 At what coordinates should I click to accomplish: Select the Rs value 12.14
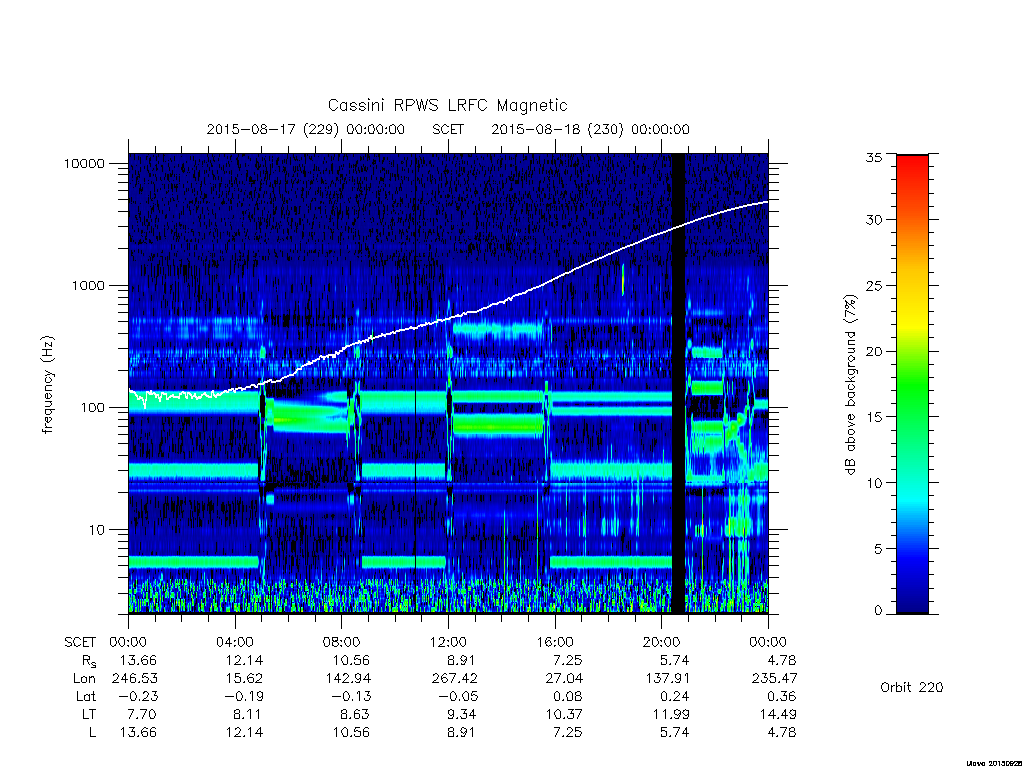pyautogui.click(x=244, y=661)
